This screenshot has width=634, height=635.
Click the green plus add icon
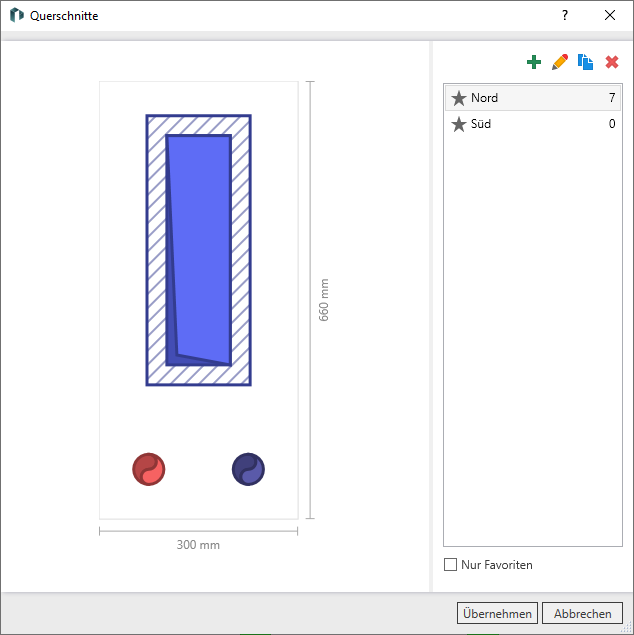pos(534,62)
